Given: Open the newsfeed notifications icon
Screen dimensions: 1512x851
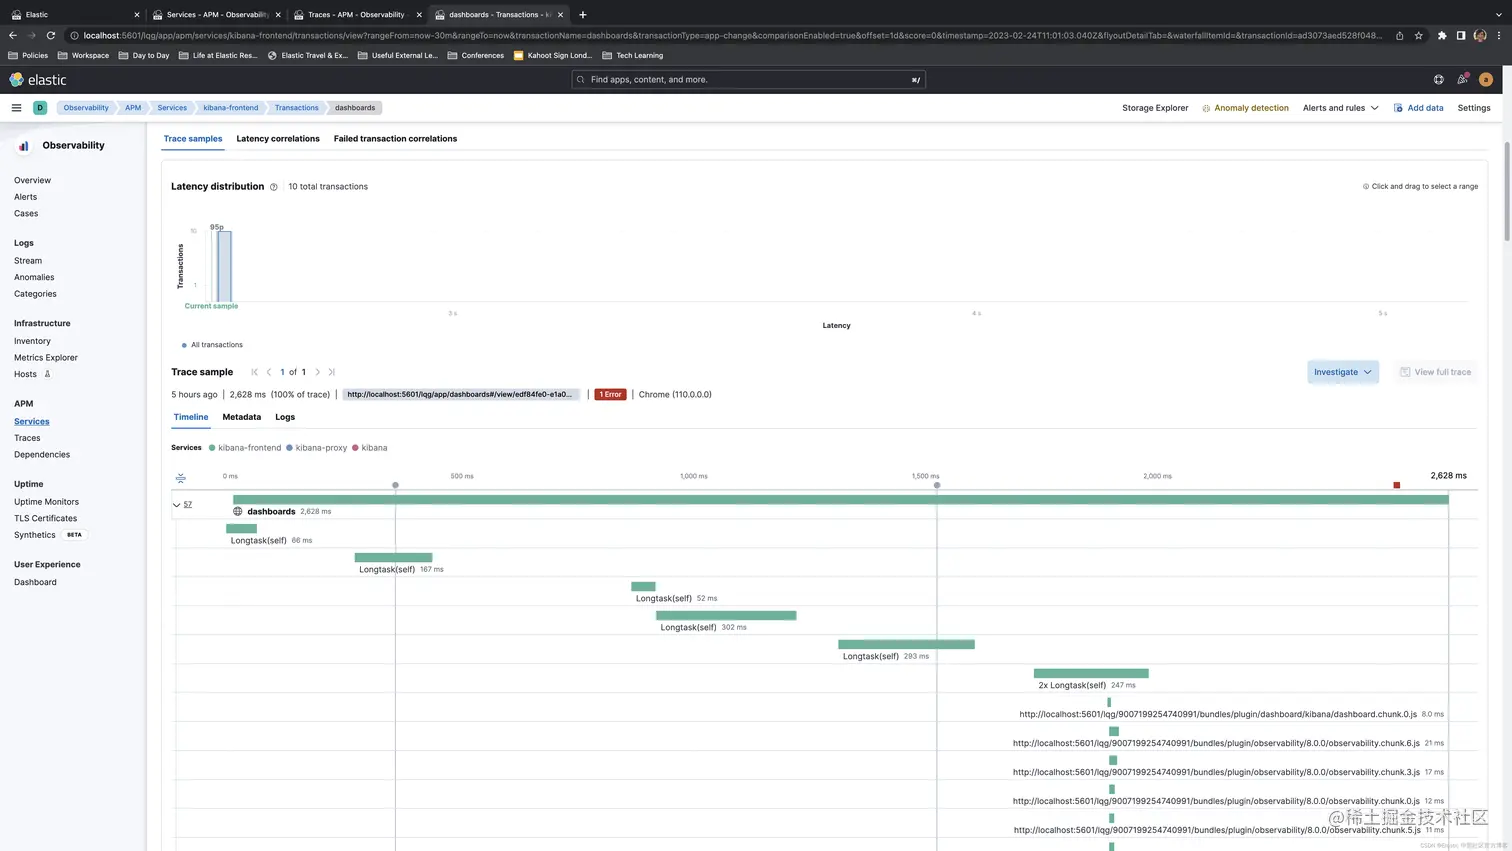Looking at the screenshot, I should click(x=1462, y=80).
